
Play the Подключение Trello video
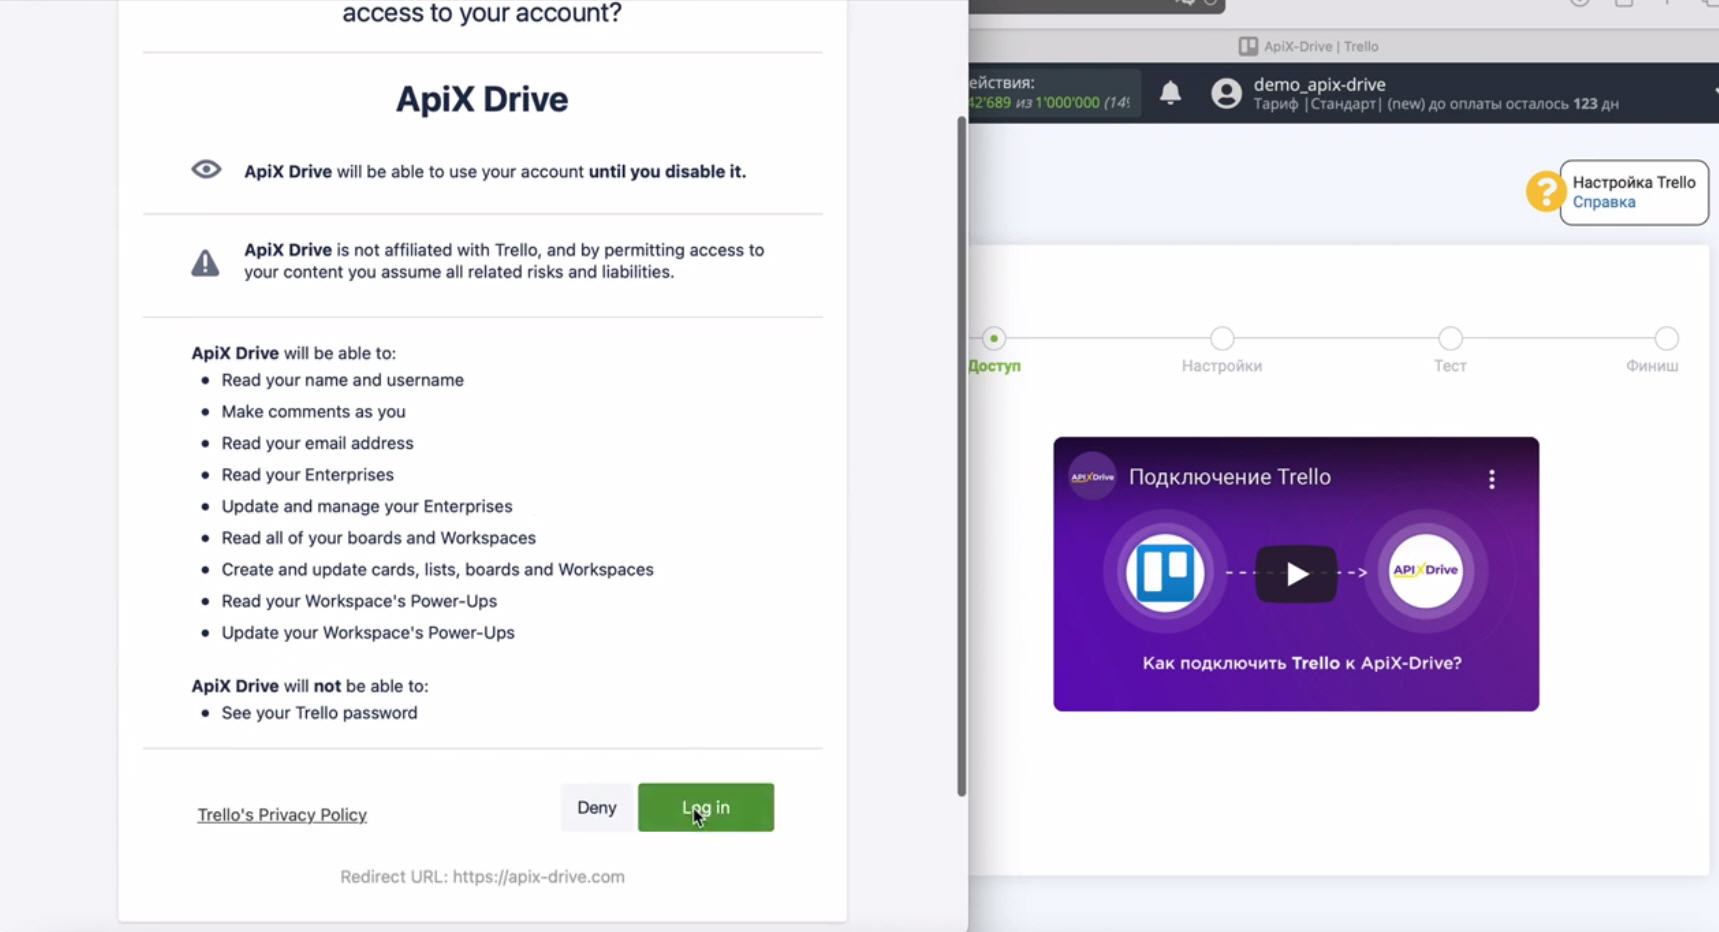[x=1296, y=574]
